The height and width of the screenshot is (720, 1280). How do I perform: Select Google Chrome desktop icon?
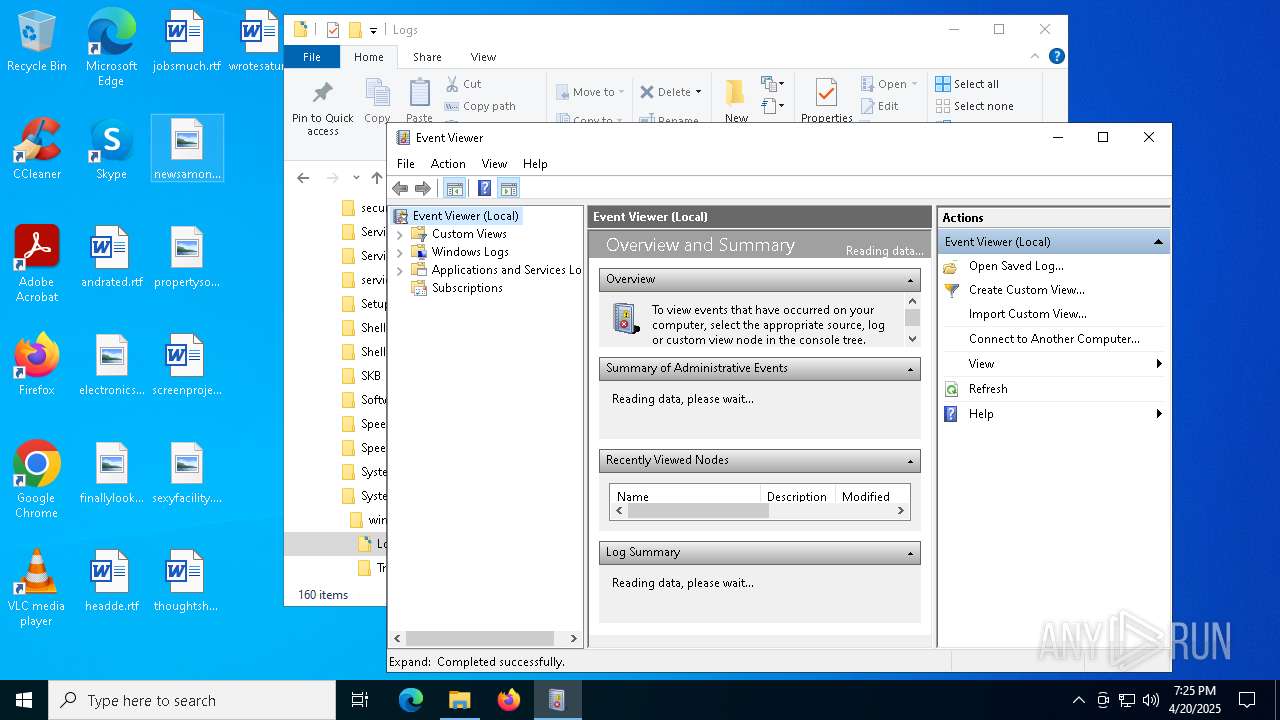coord(37,480)
